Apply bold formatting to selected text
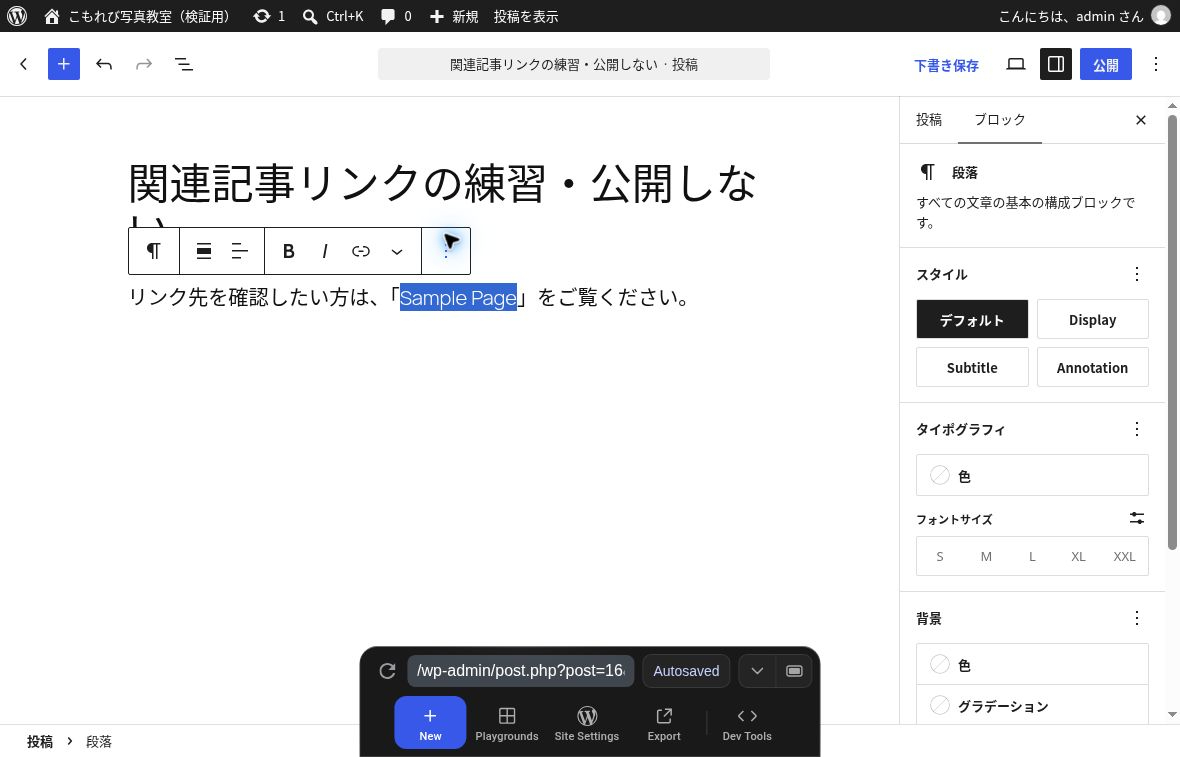The height and width of the screenshot is (757, 1180). coord(288,251)
